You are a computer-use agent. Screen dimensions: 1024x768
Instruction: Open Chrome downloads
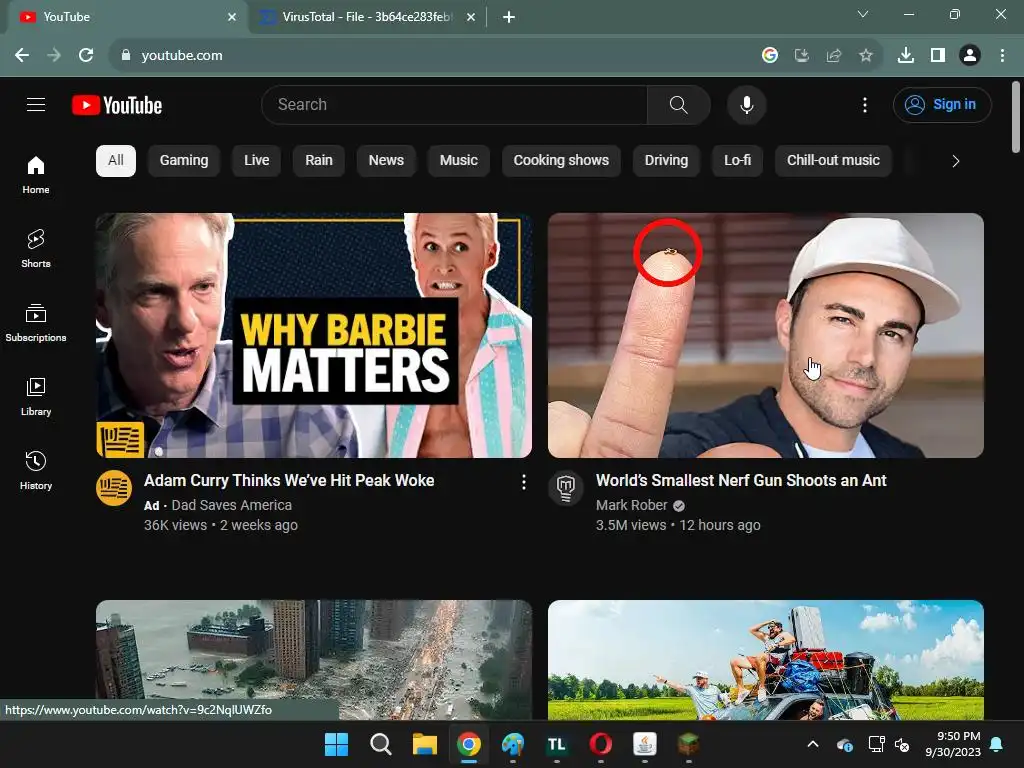tap(906, 56)
